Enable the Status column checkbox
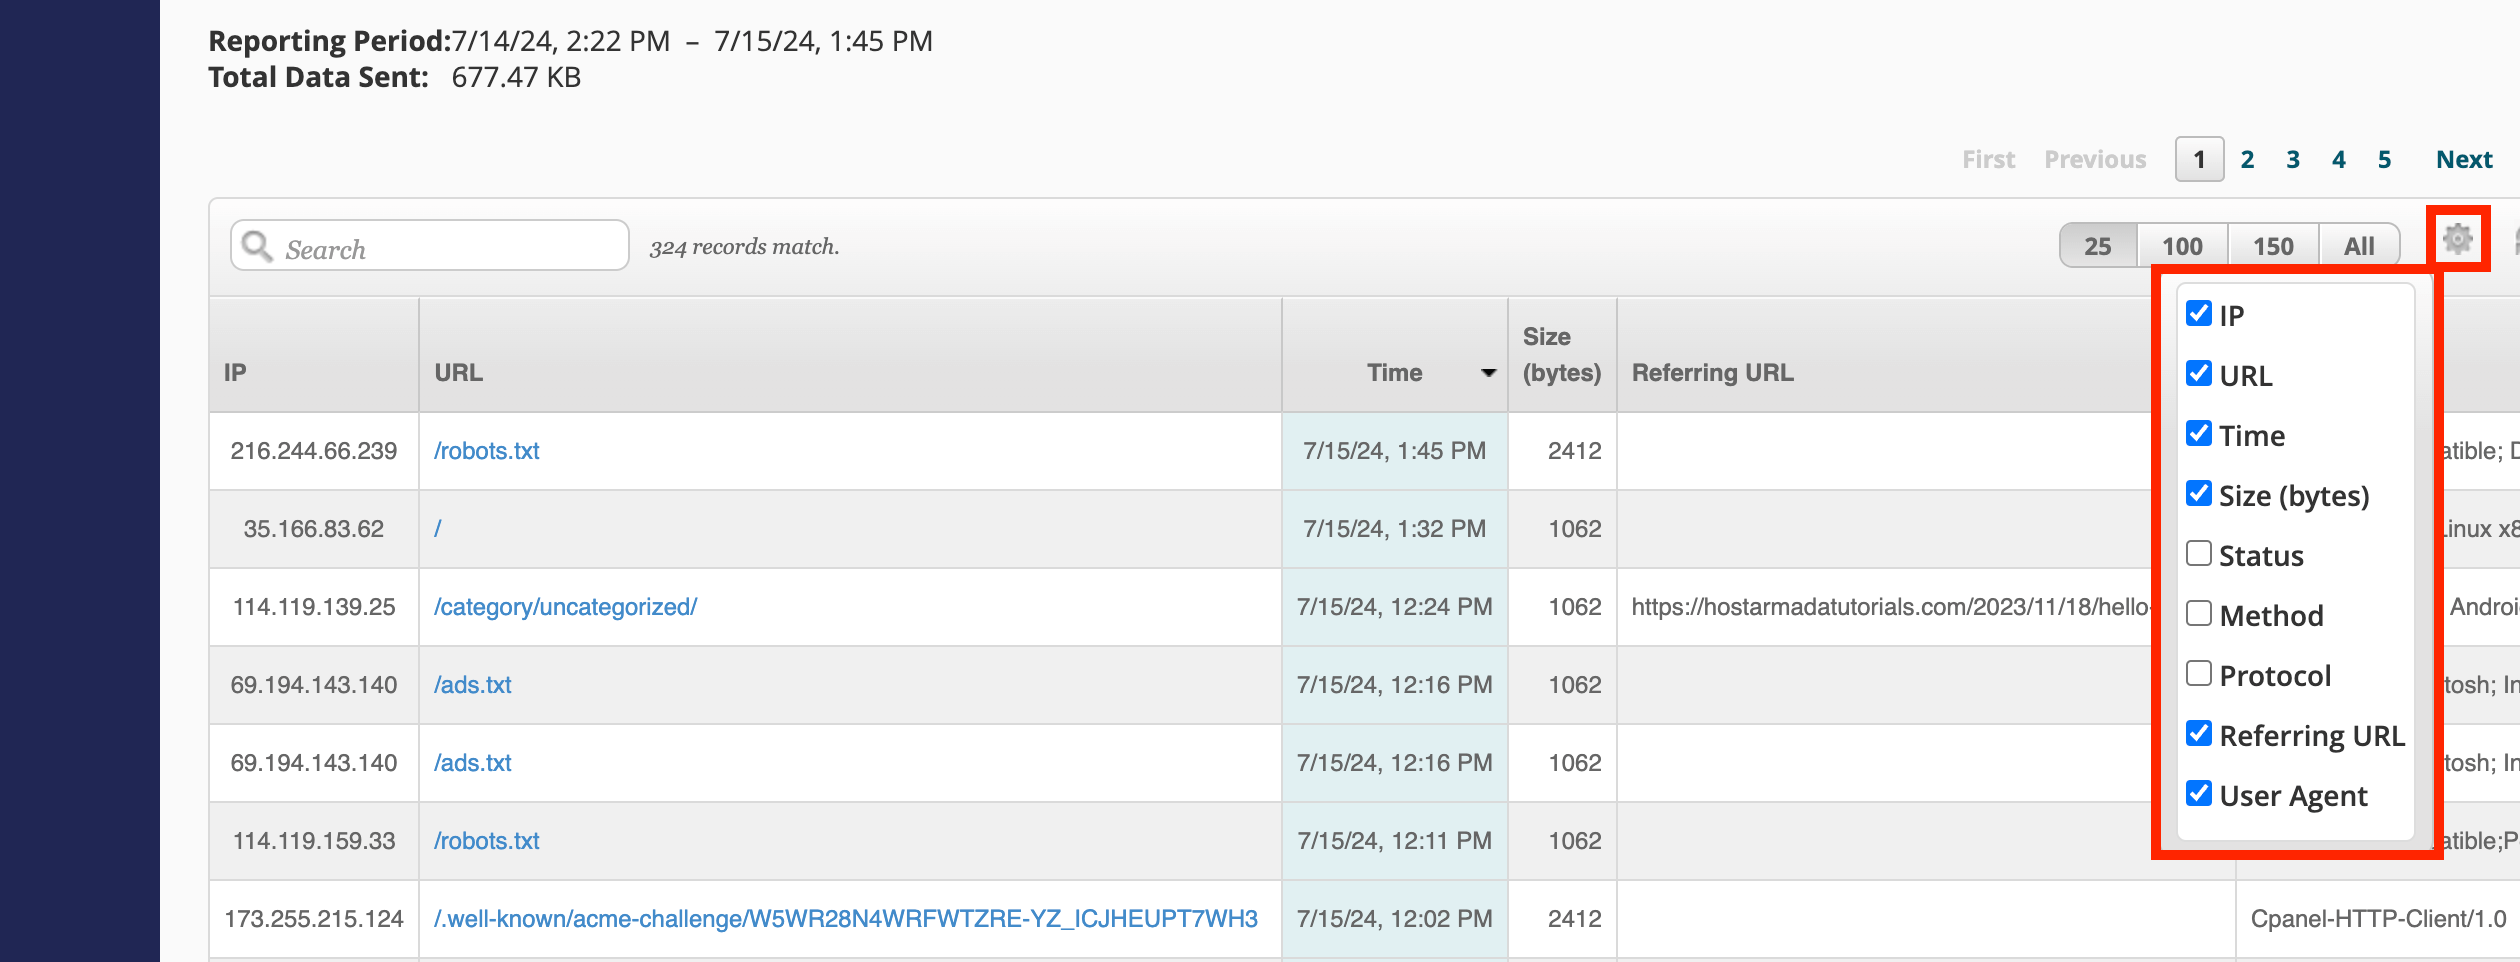The height and width of the screenshot is (962, 2520). (x=2198, y=553)
